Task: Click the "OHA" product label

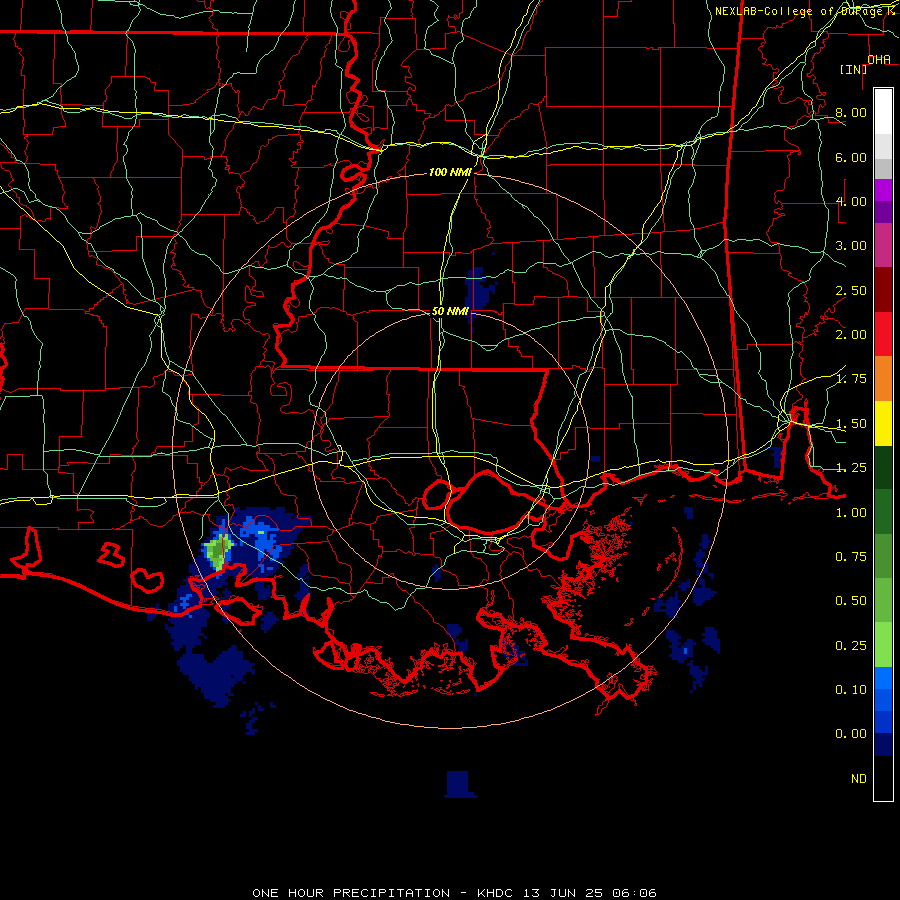Action: coord(879,59)
